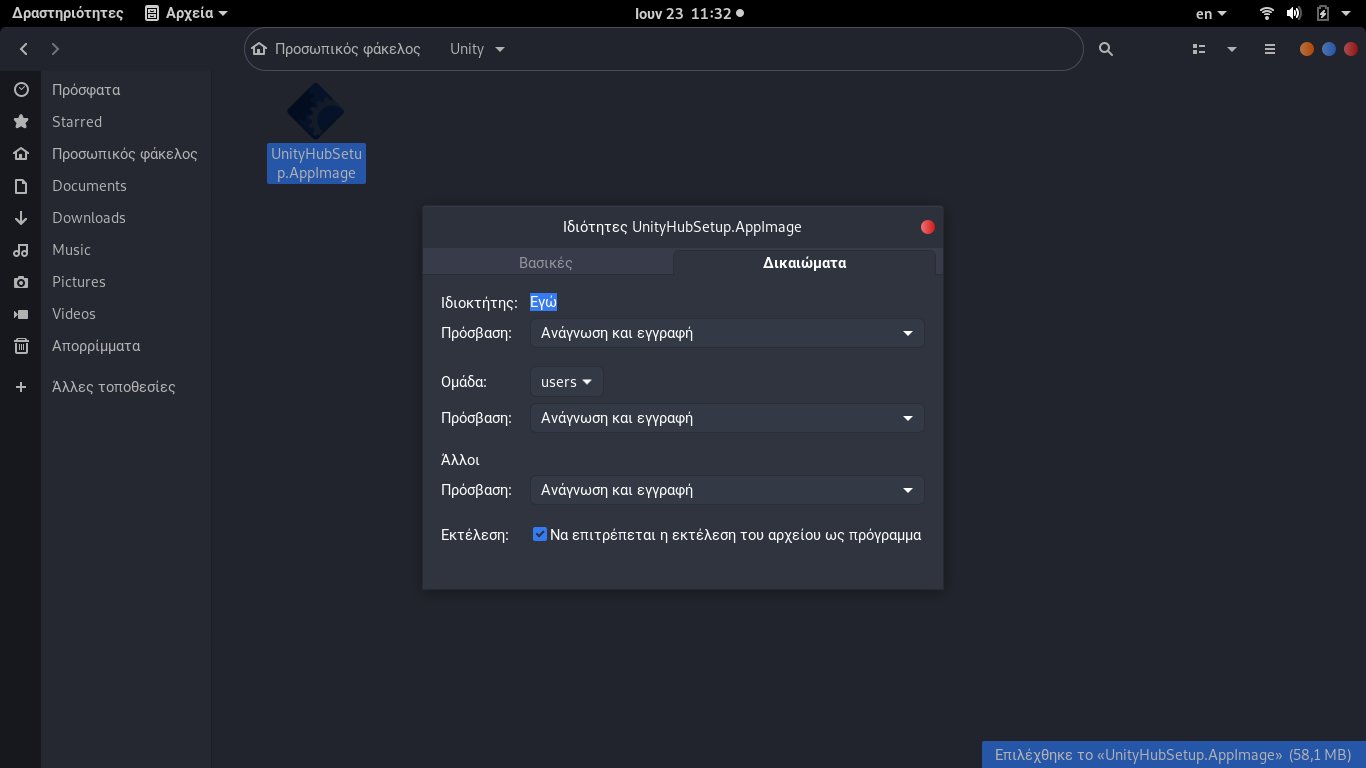Switch to the Δικαιώματα tab
Screen dimensions: 1366x768
tap(805, 263)
